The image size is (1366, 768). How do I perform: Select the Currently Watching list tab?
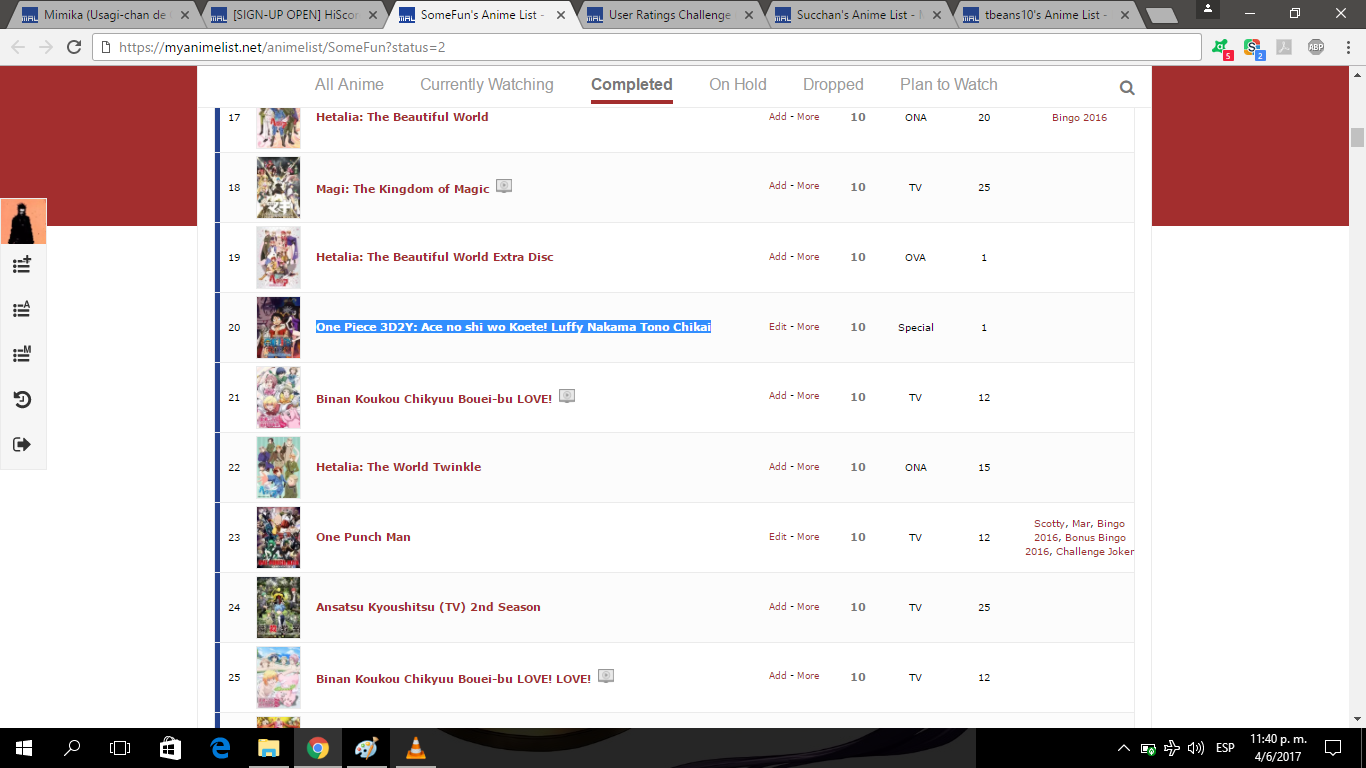click(x=487, y=85)
